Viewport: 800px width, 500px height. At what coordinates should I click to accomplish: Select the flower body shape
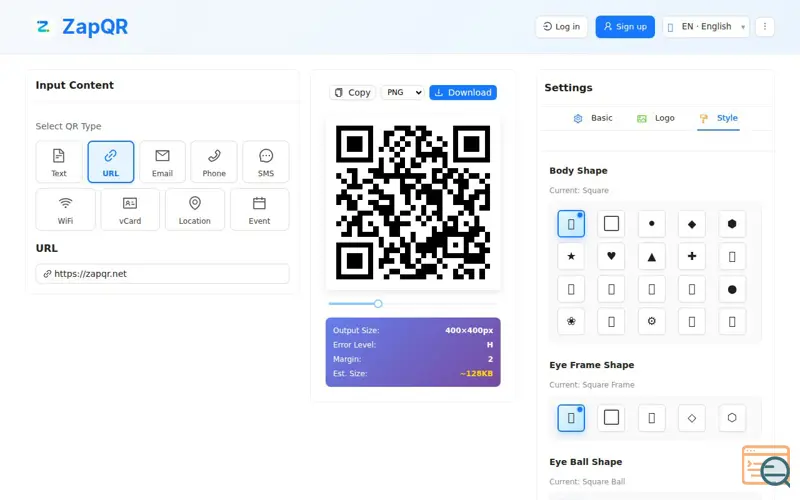click(x=571, y=321)
